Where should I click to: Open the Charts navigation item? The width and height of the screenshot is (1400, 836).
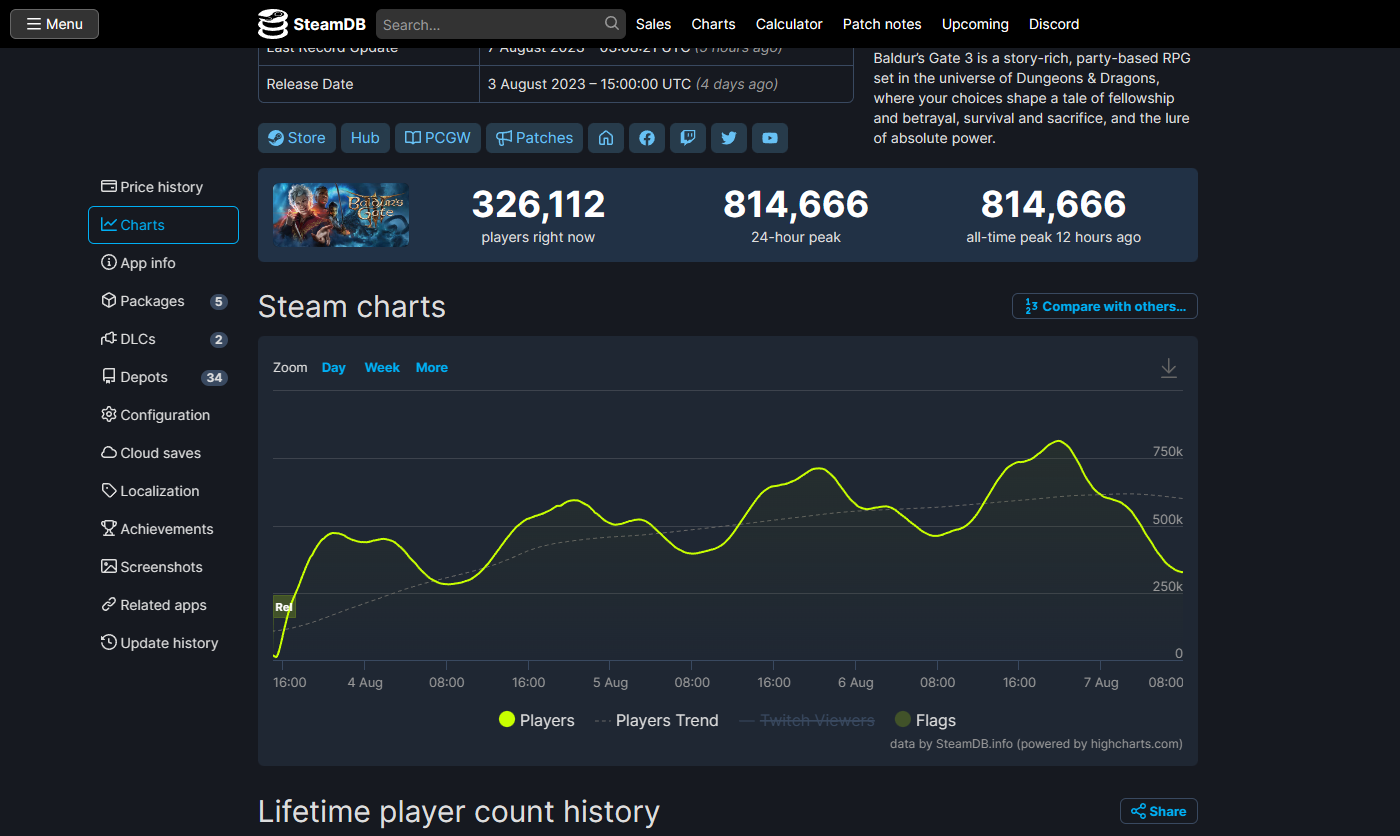713,24
